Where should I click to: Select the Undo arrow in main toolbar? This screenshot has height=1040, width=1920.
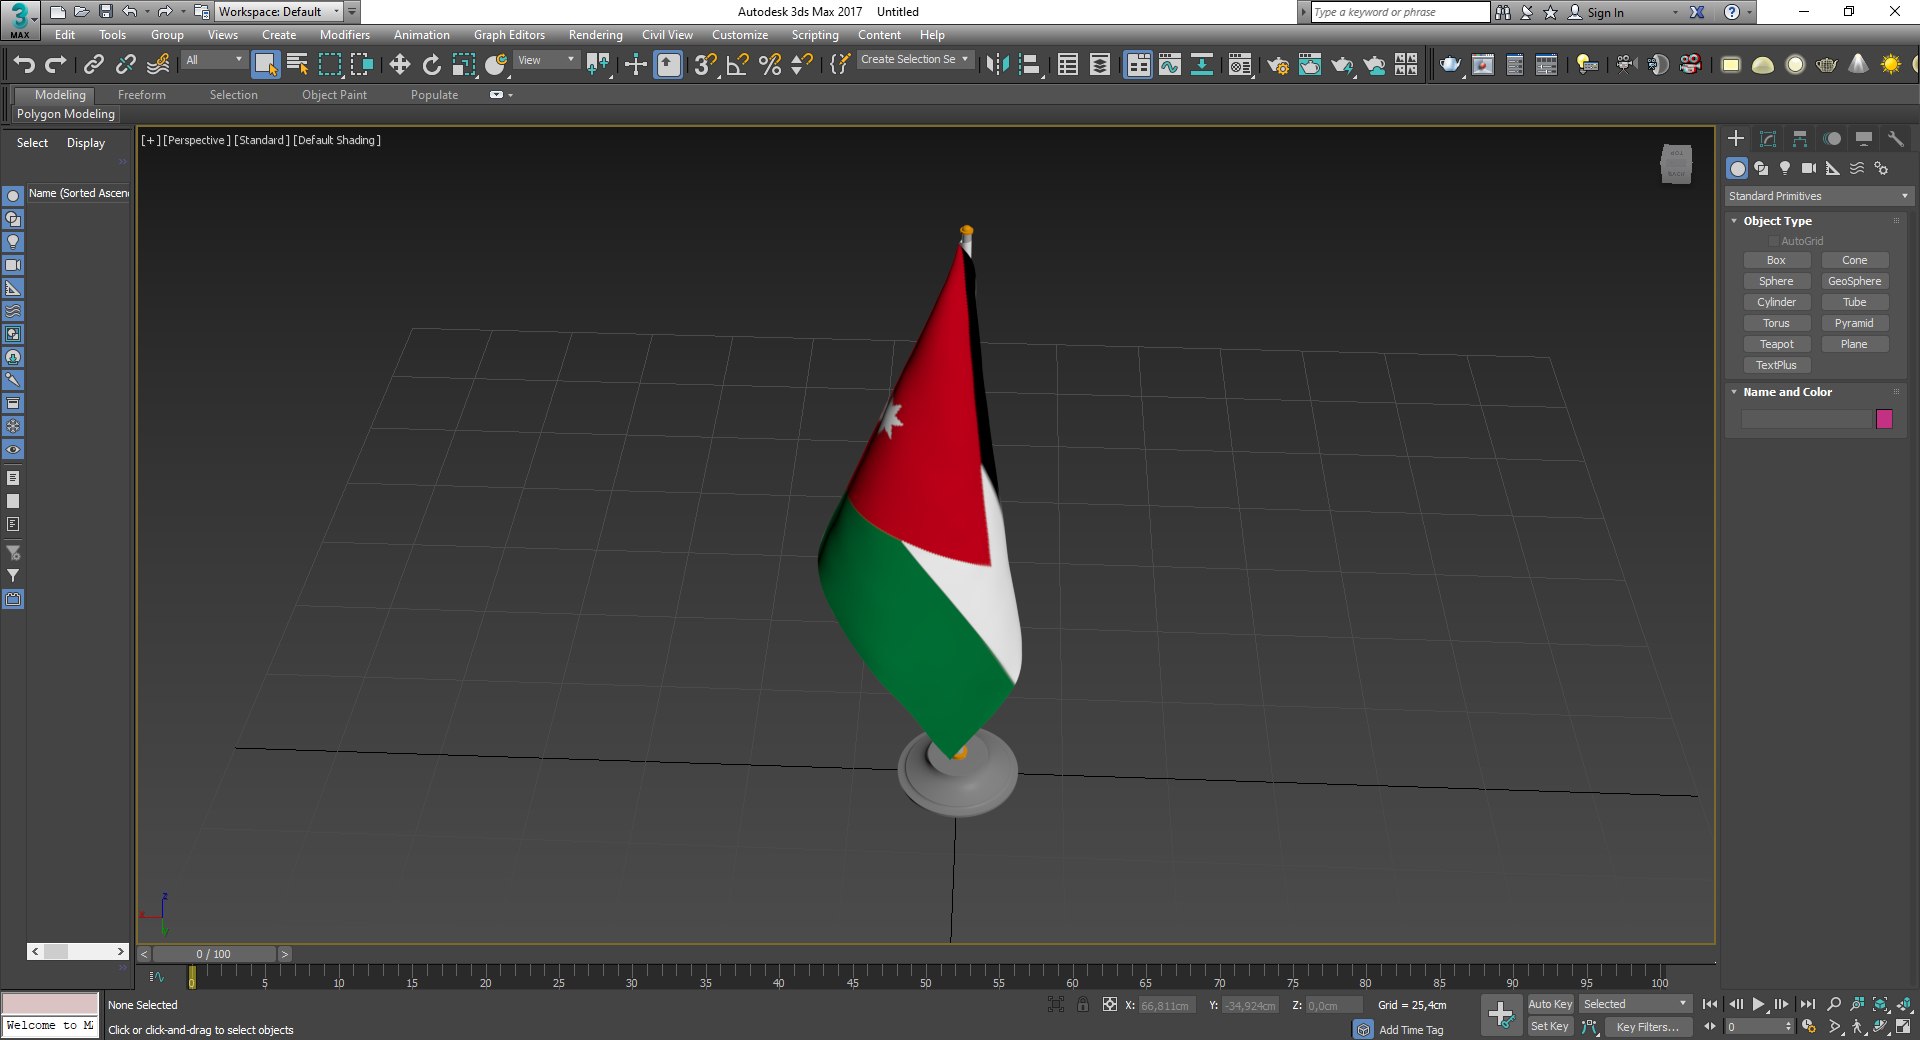tap(24, 65)
